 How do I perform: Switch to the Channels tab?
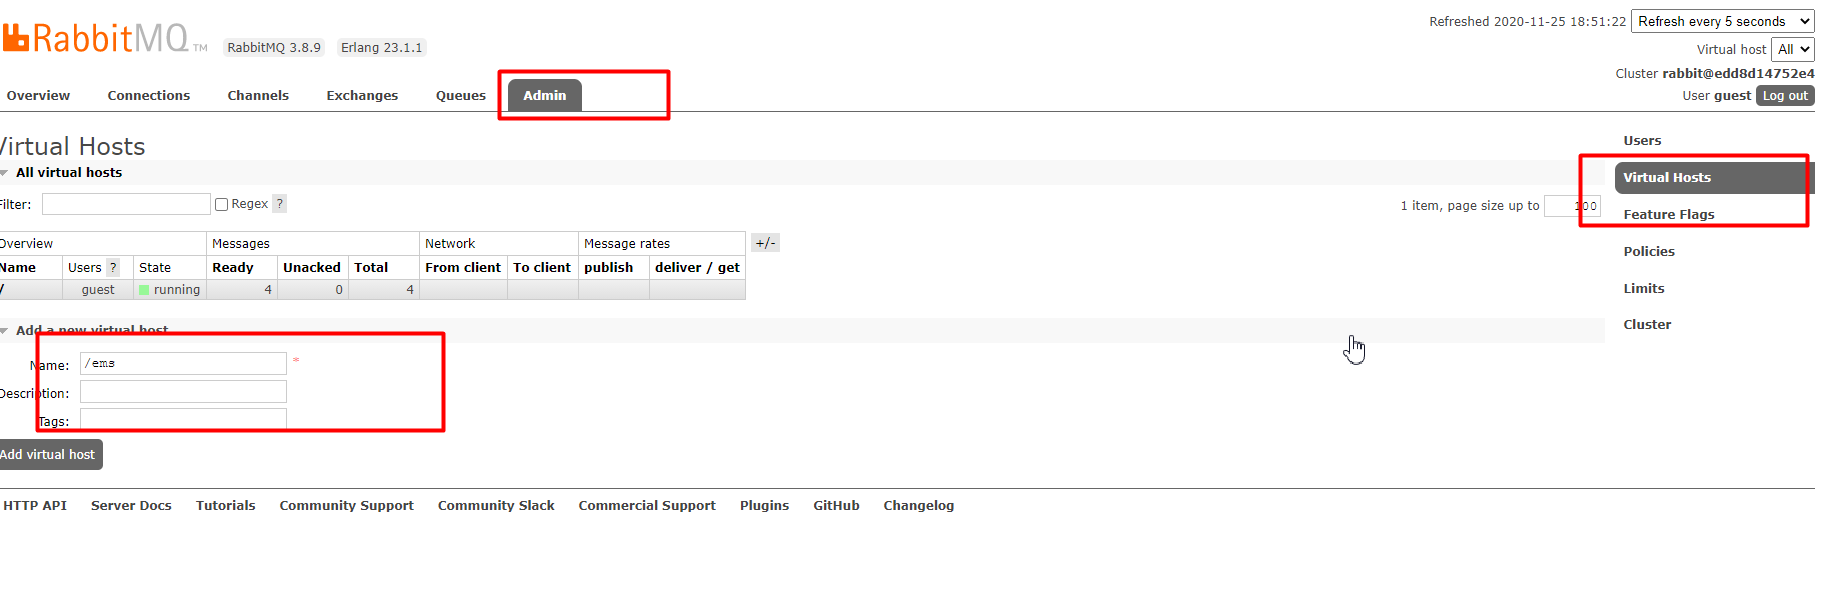pyautogui.click(x=258, y=96)
